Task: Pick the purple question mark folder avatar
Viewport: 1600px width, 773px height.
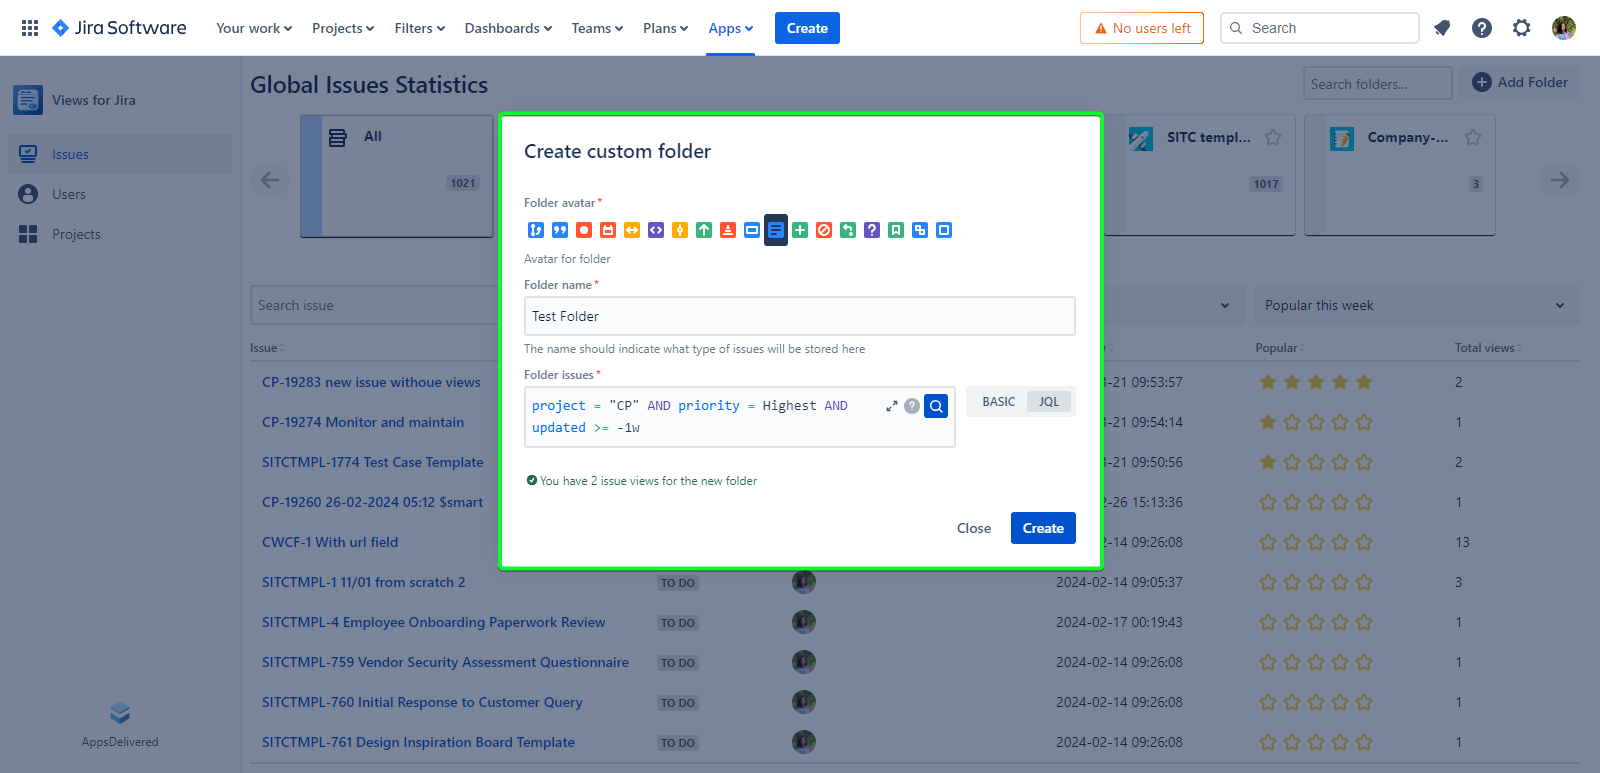Action: [x=872, y=230]
